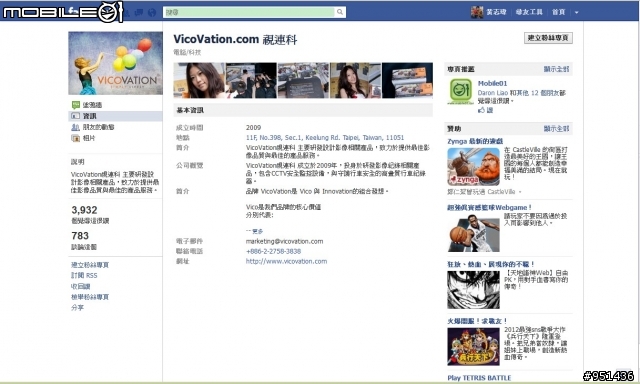Open the 尋友工具 (Find Friends) menu item
The image size is (640, 384).
point(529,12)
